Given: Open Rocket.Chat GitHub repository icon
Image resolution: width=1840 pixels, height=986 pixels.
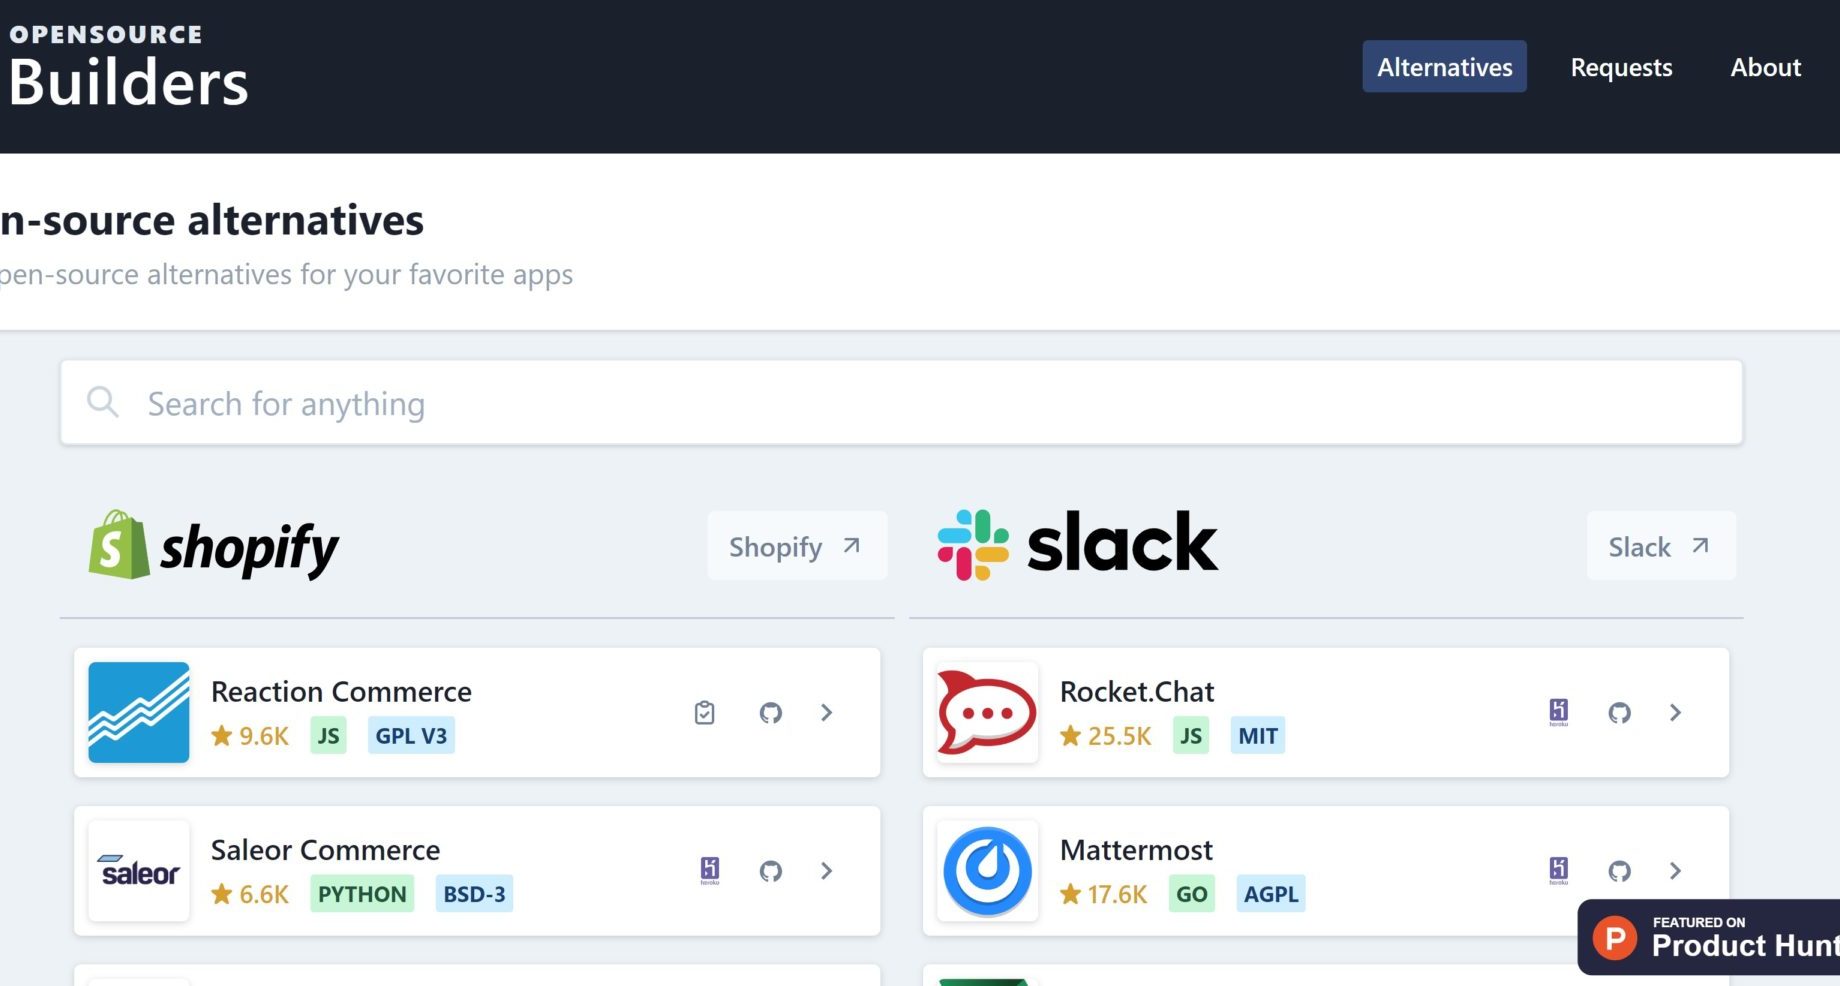Looking at the screenshot, I should click(x=1619, y=713).
